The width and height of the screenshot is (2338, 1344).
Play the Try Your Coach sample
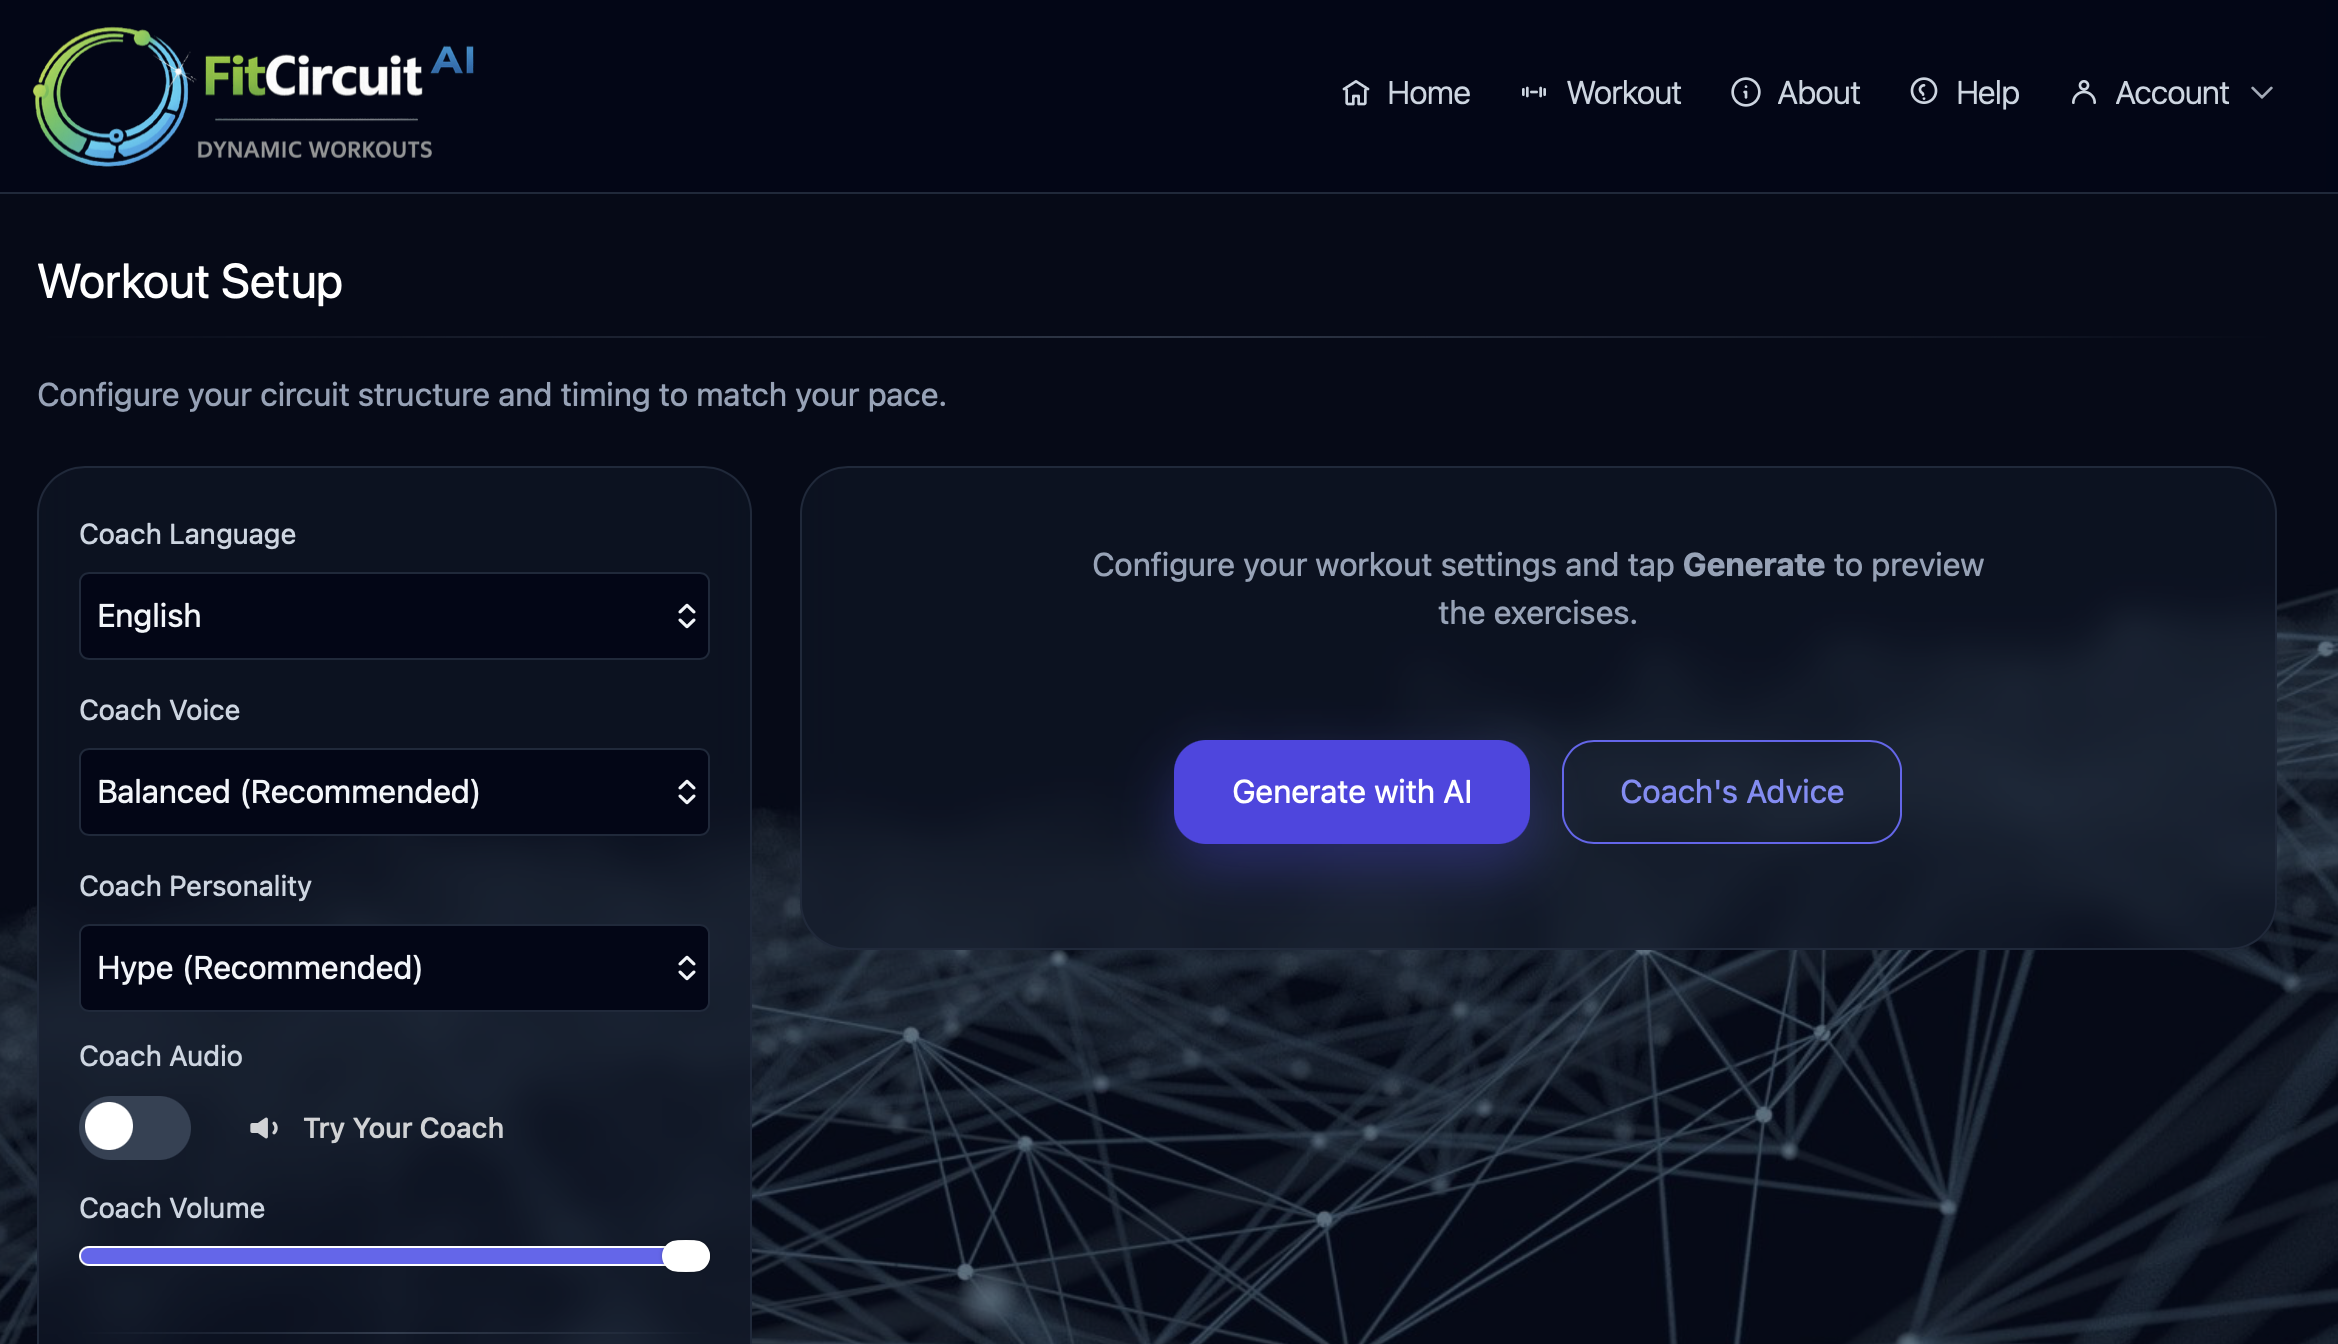pyautogui.click(x=403, y=1128)
